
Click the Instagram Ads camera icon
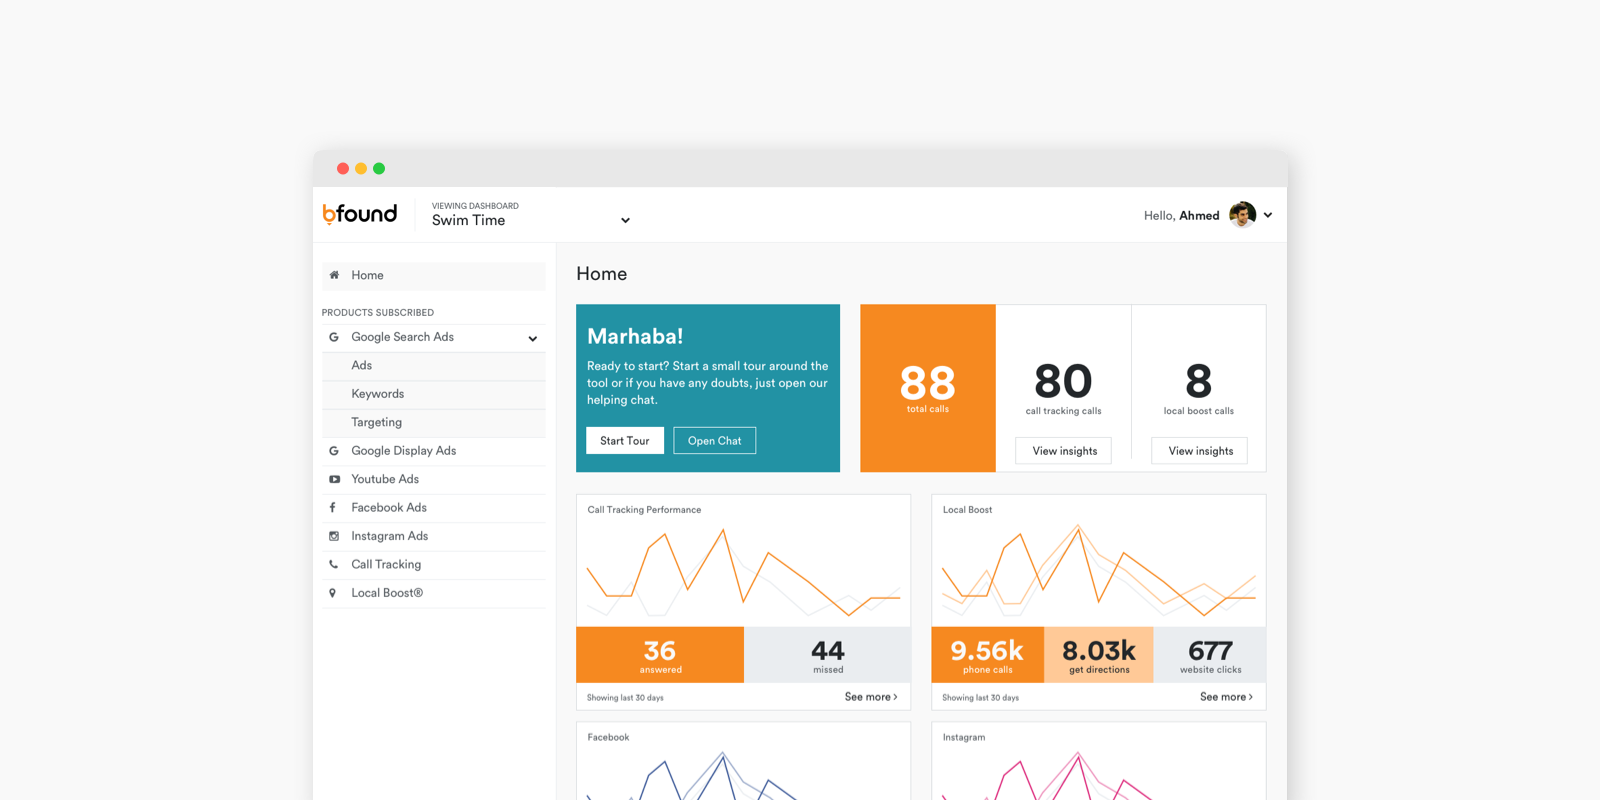point(334,536)
